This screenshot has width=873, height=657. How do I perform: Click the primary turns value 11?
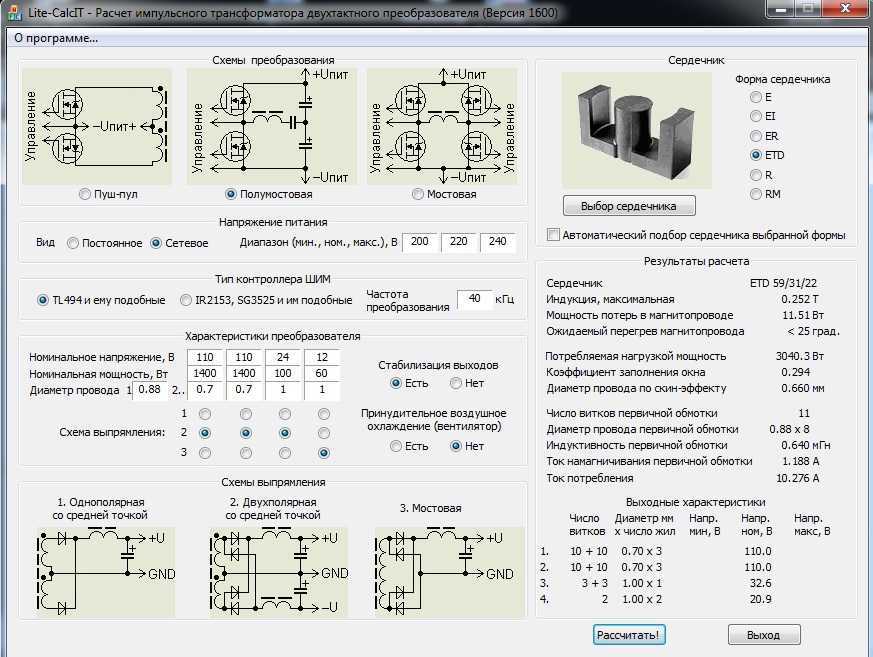(x=803, y=413)
